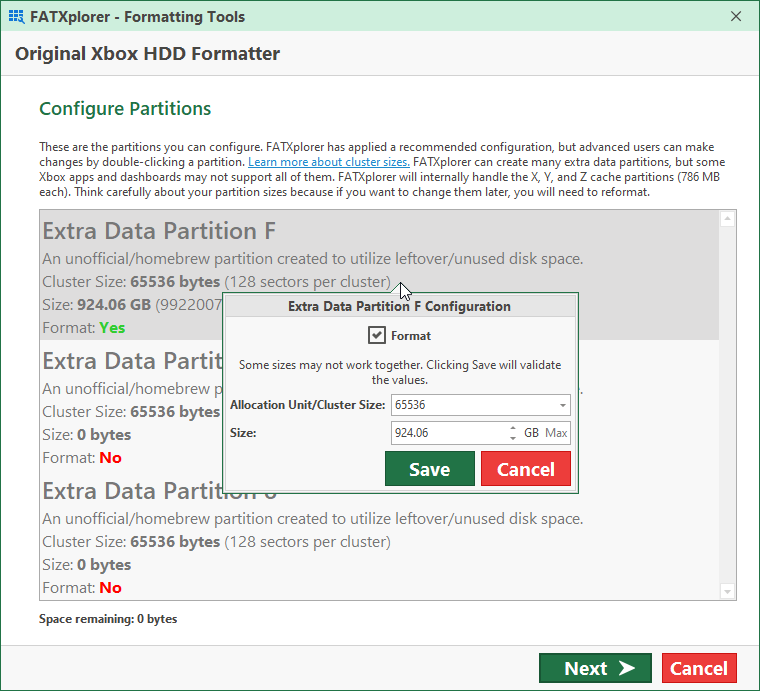Open the 'Learn more about cluster sizes' link
This screenshot has height=691, width=760.
[x=329, y=162]
